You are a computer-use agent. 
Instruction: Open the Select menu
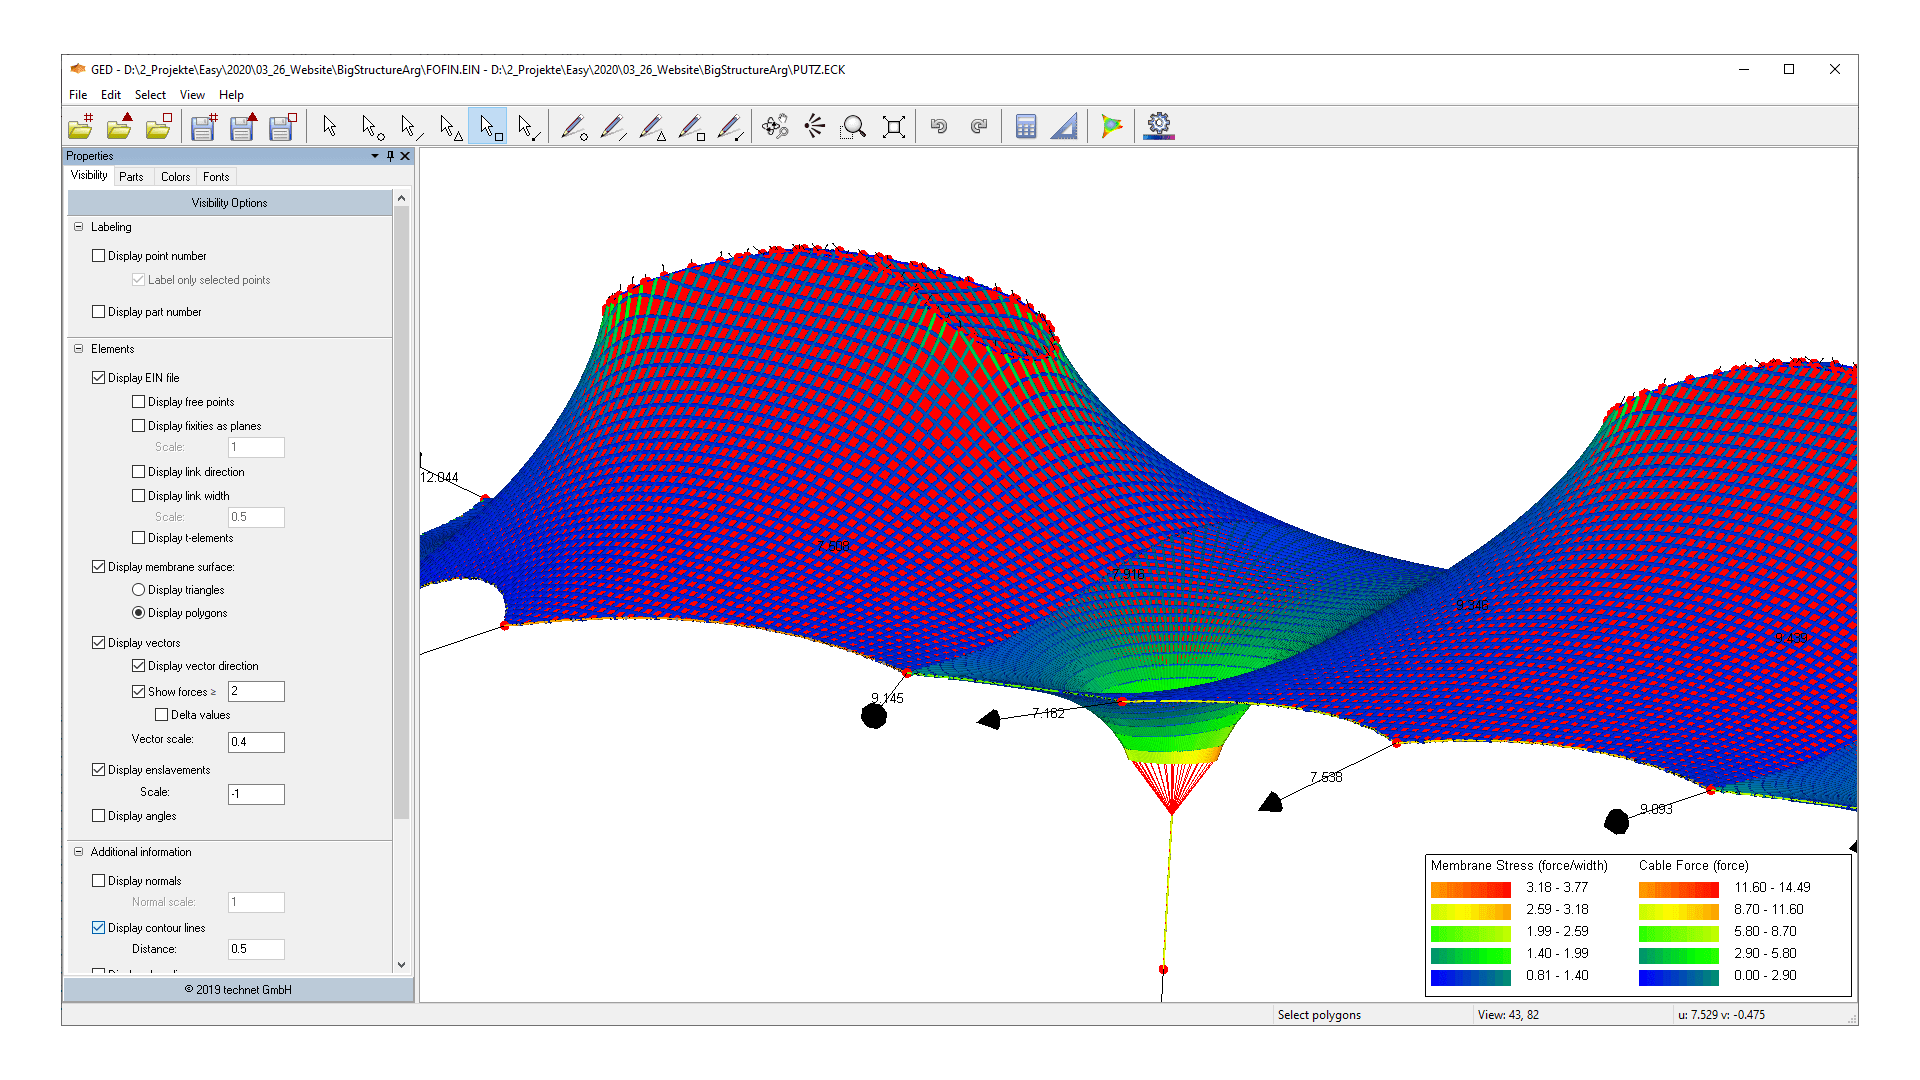click(150, 95)
